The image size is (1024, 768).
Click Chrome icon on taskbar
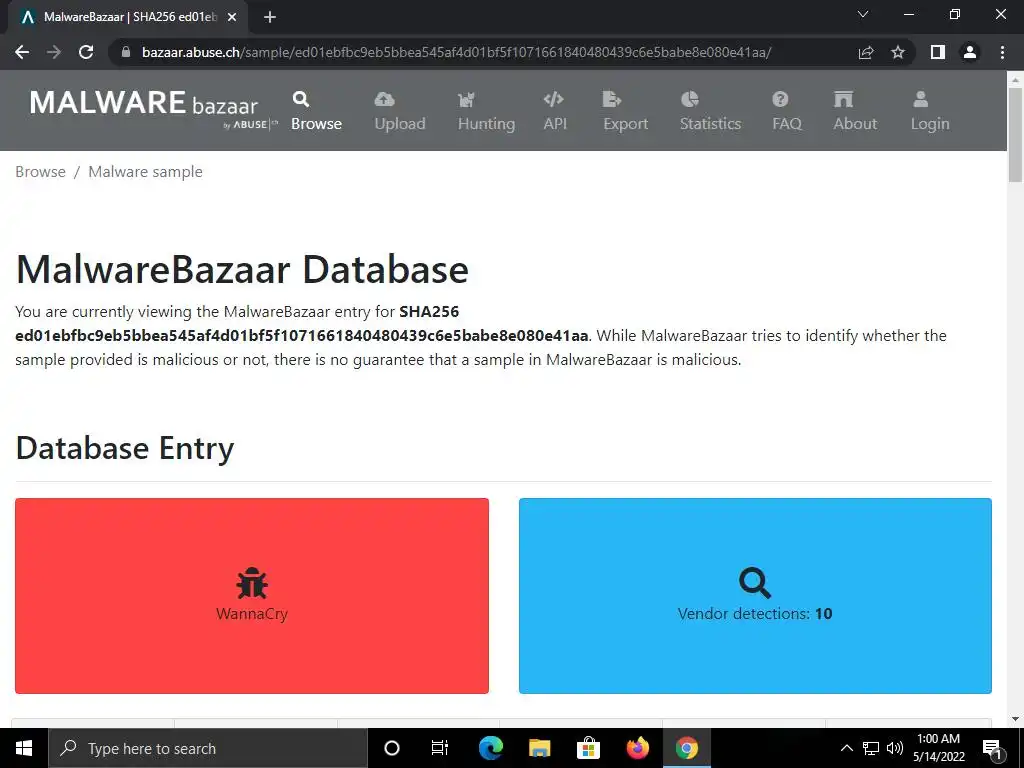686,748
